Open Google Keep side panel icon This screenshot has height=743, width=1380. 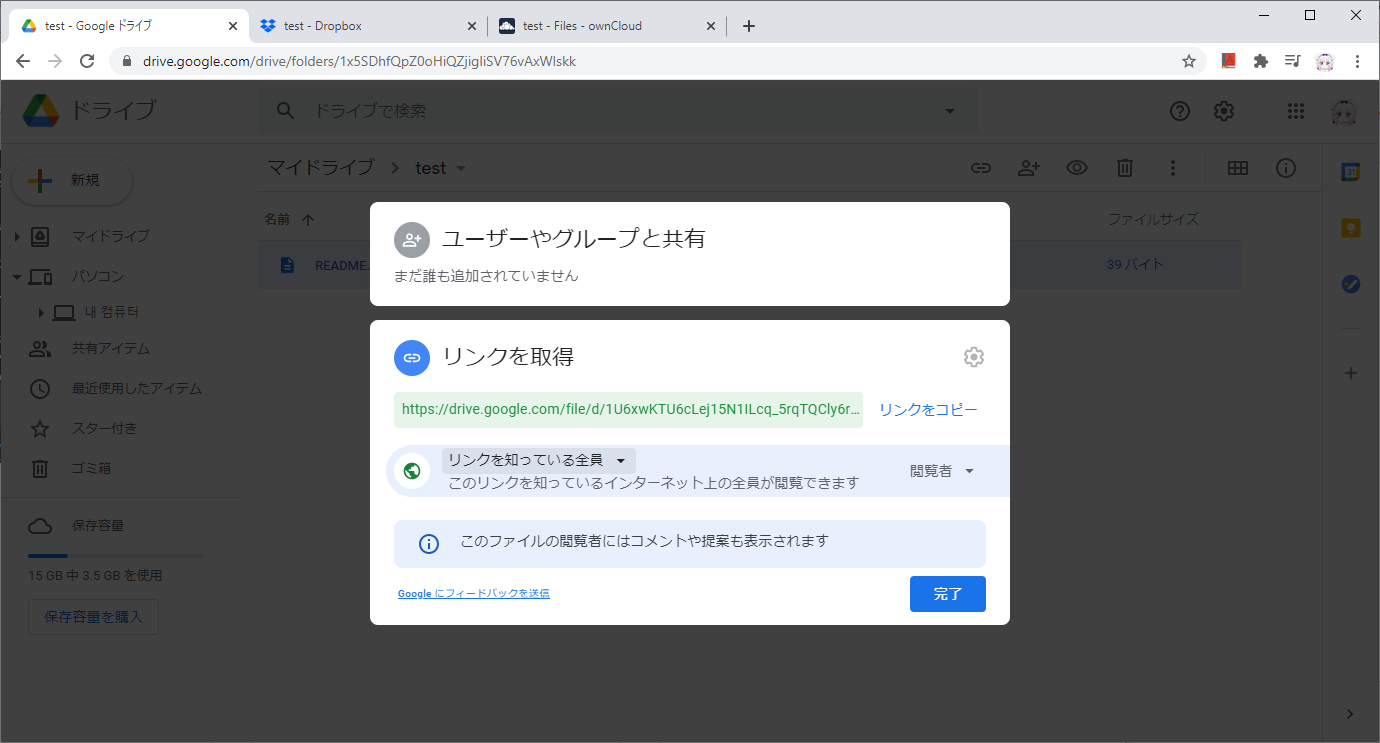pyautogui.click(x=1351, y=228)
